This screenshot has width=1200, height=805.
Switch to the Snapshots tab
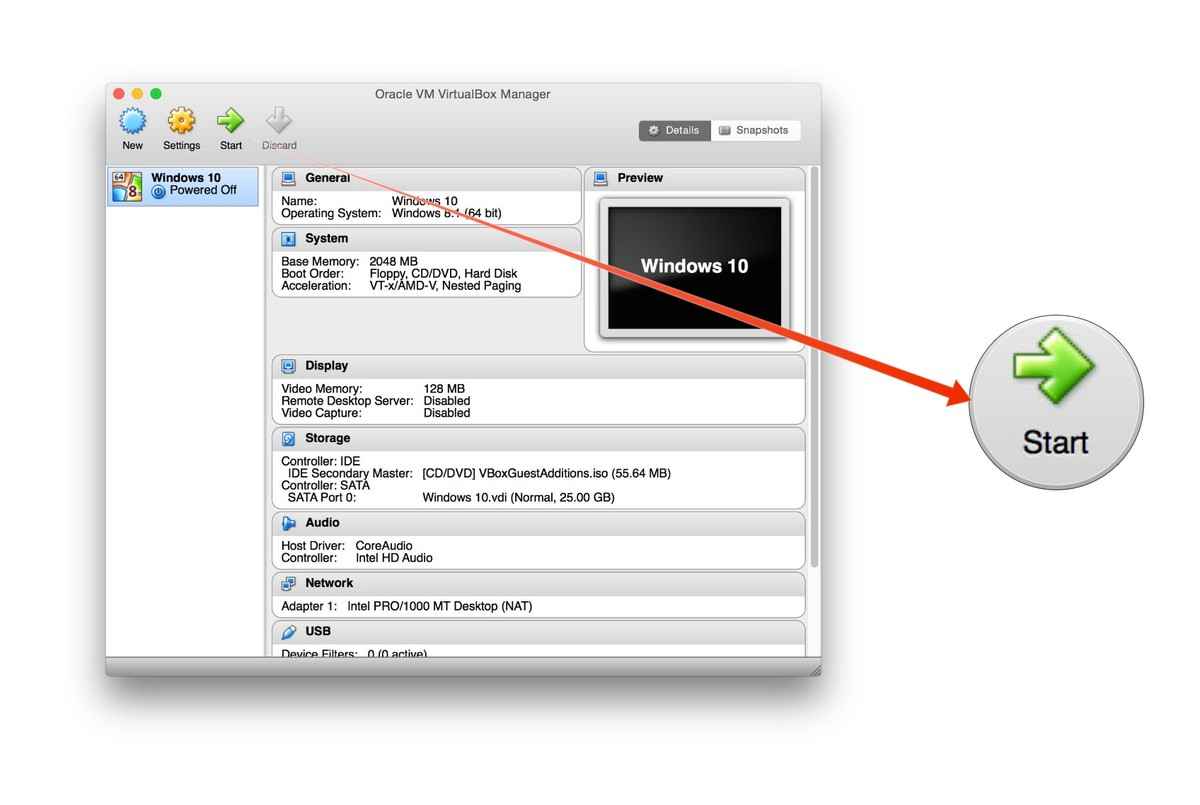755,130
